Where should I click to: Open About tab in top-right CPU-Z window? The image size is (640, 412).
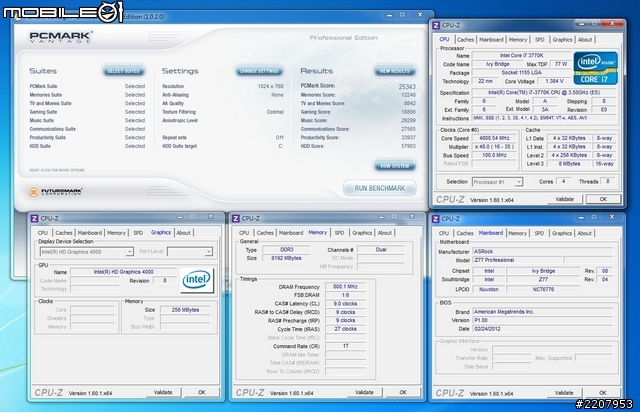585,40
